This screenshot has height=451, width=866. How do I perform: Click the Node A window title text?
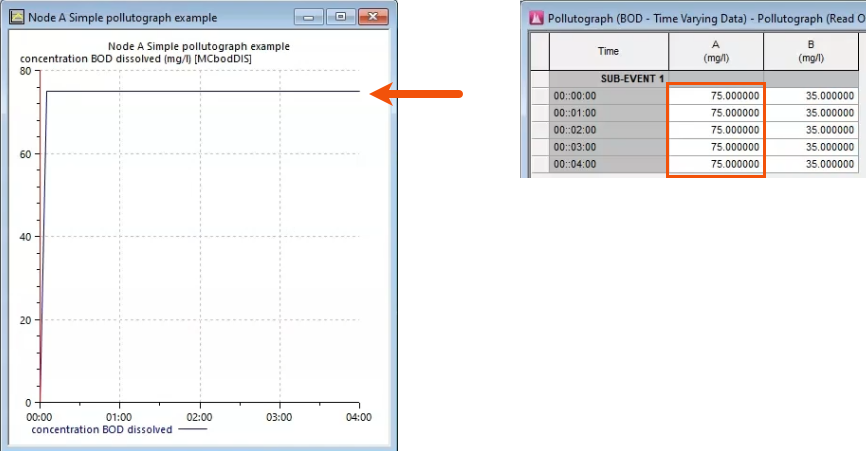(123, 18)
